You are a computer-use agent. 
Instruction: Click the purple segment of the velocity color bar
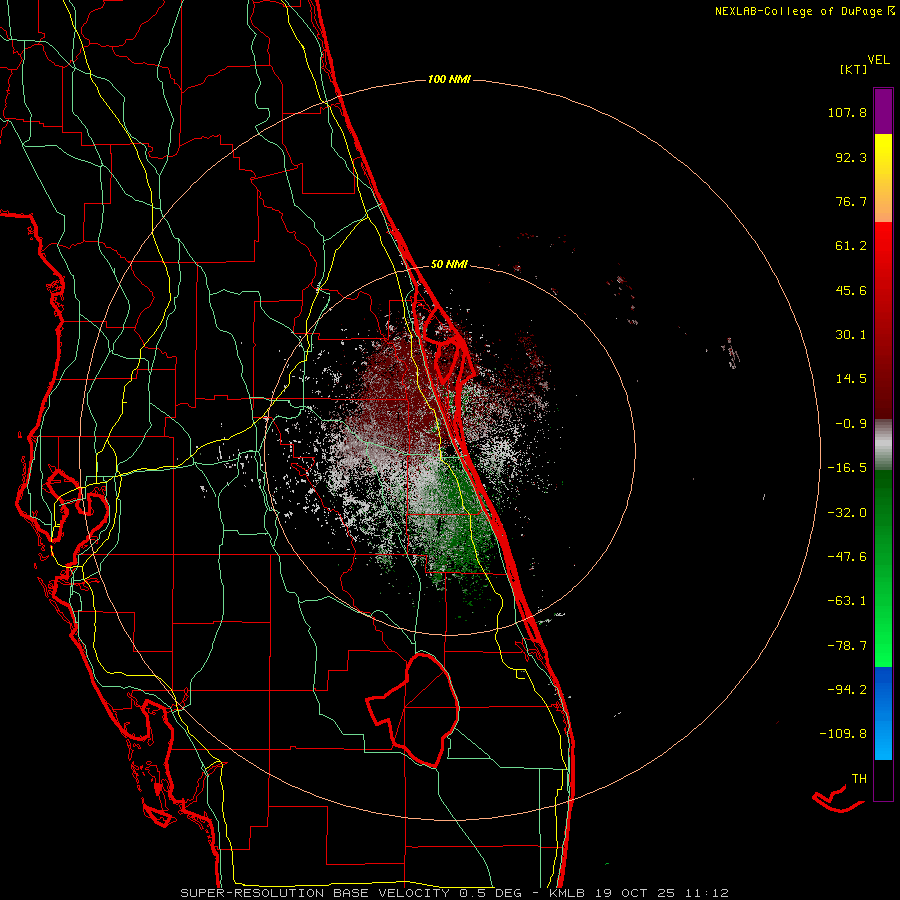pyautogui.click(x=883, y=111)
